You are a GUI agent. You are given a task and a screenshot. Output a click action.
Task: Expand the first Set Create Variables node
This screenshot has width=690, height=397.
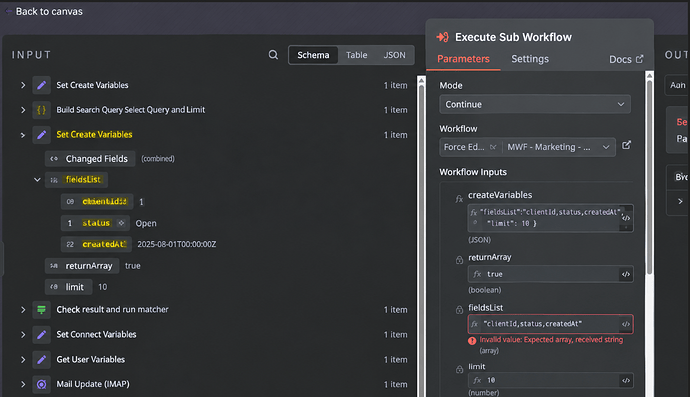click(23, 85)
